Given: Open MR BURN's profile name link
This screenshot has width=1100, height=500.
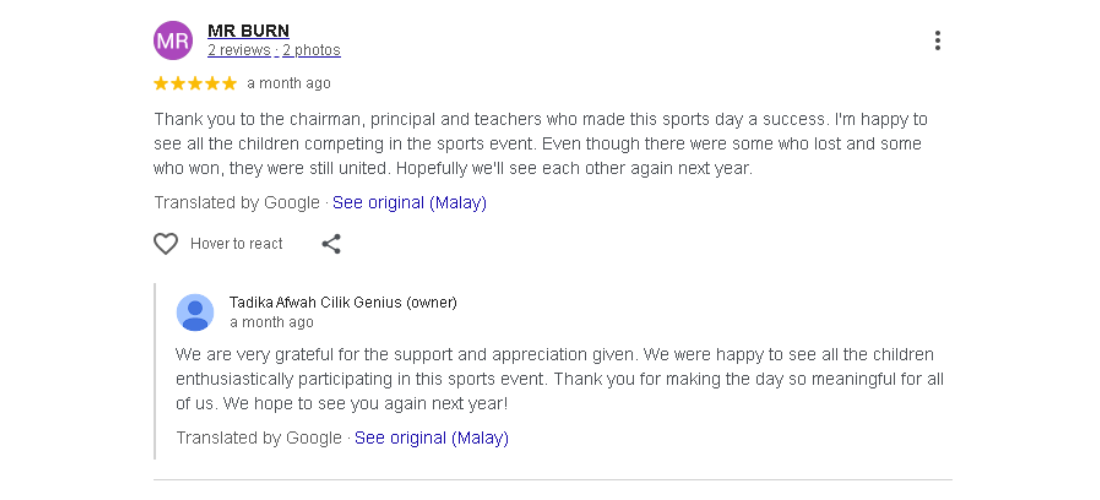Looking at the screenshot, I should click(x=248, y=31).
